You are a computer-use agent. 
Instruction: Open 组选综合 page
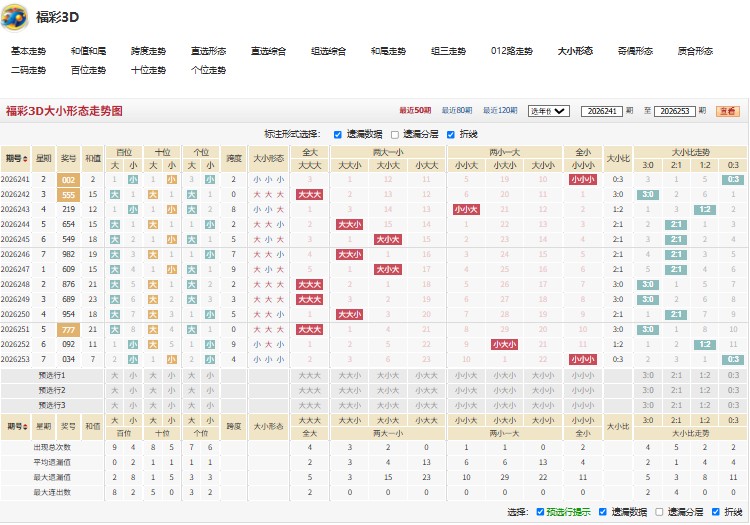[329, 51]
